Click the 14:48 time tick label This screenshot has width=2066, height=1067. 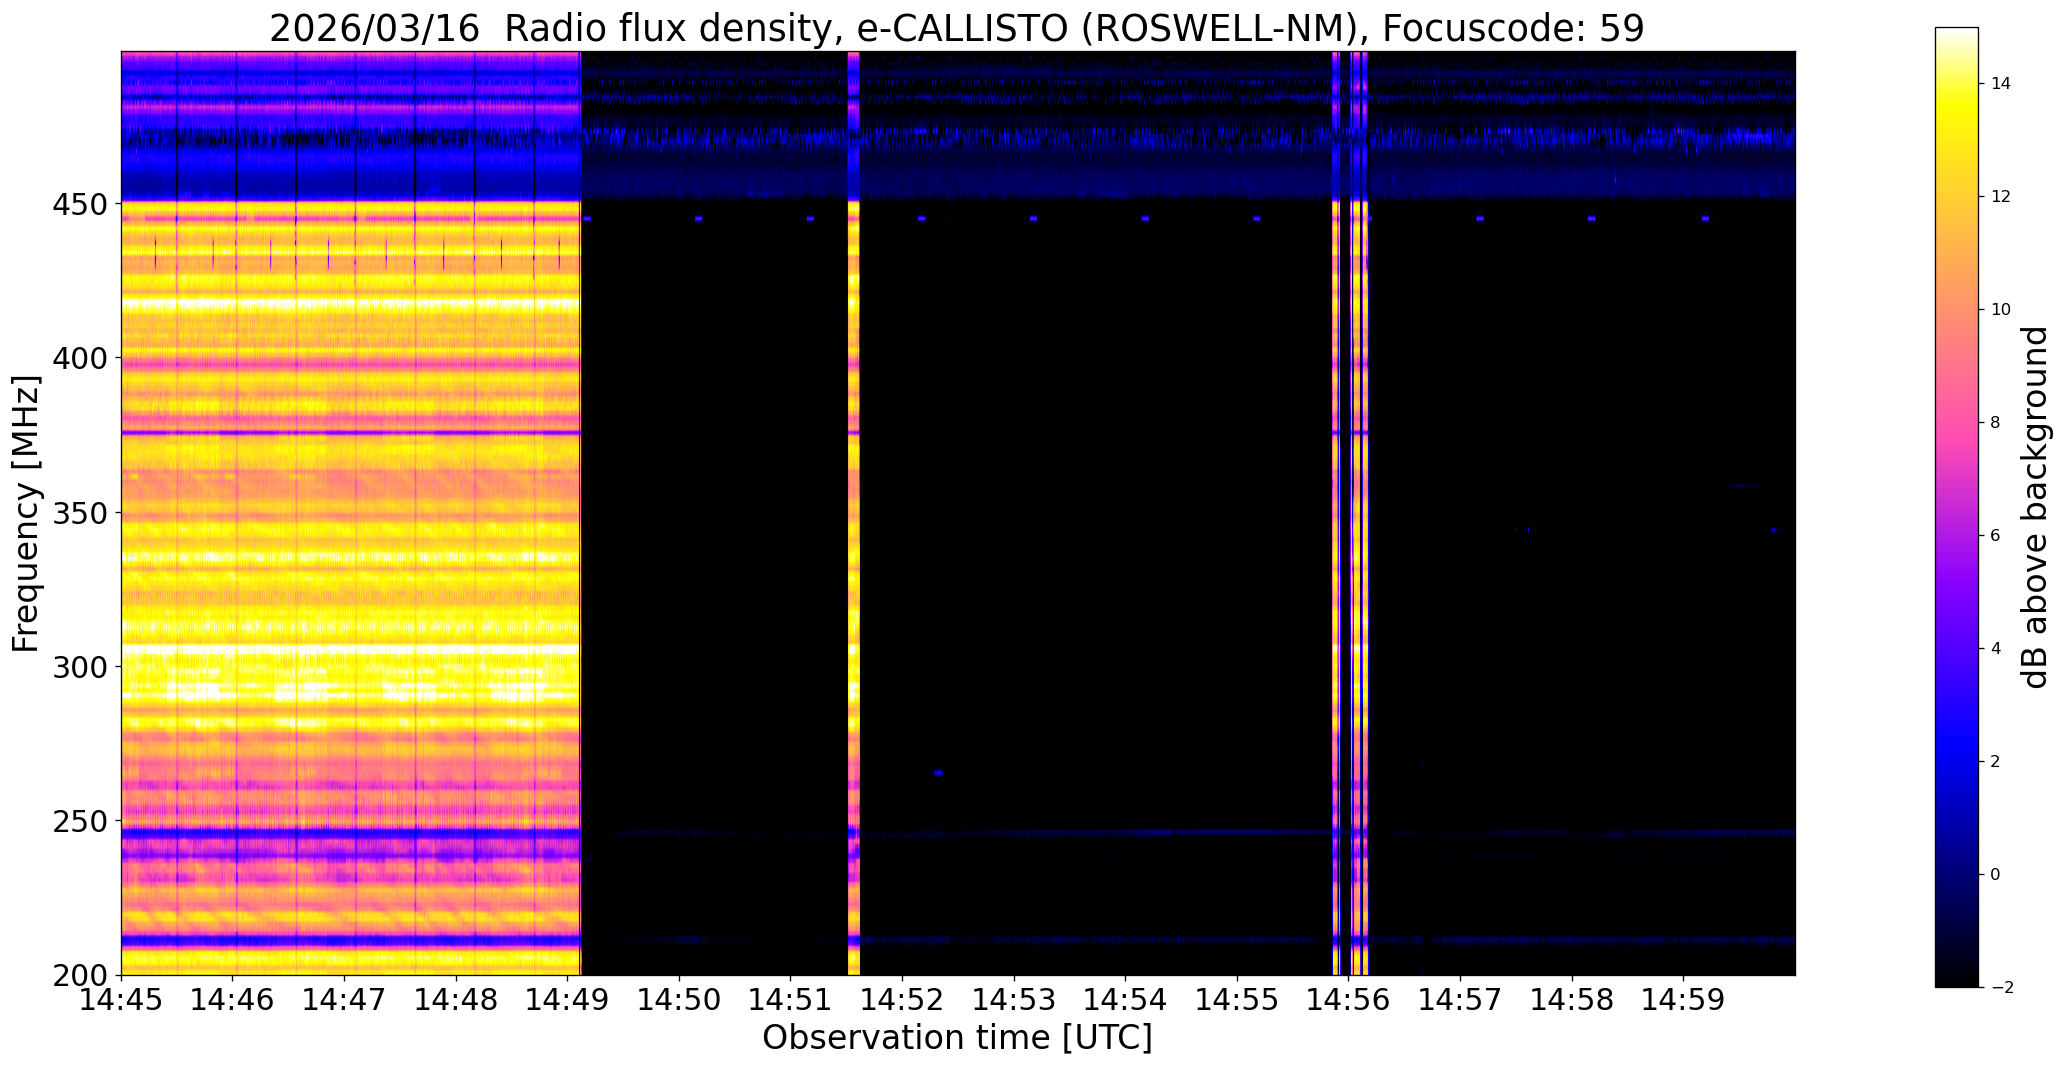[457, 1001]
